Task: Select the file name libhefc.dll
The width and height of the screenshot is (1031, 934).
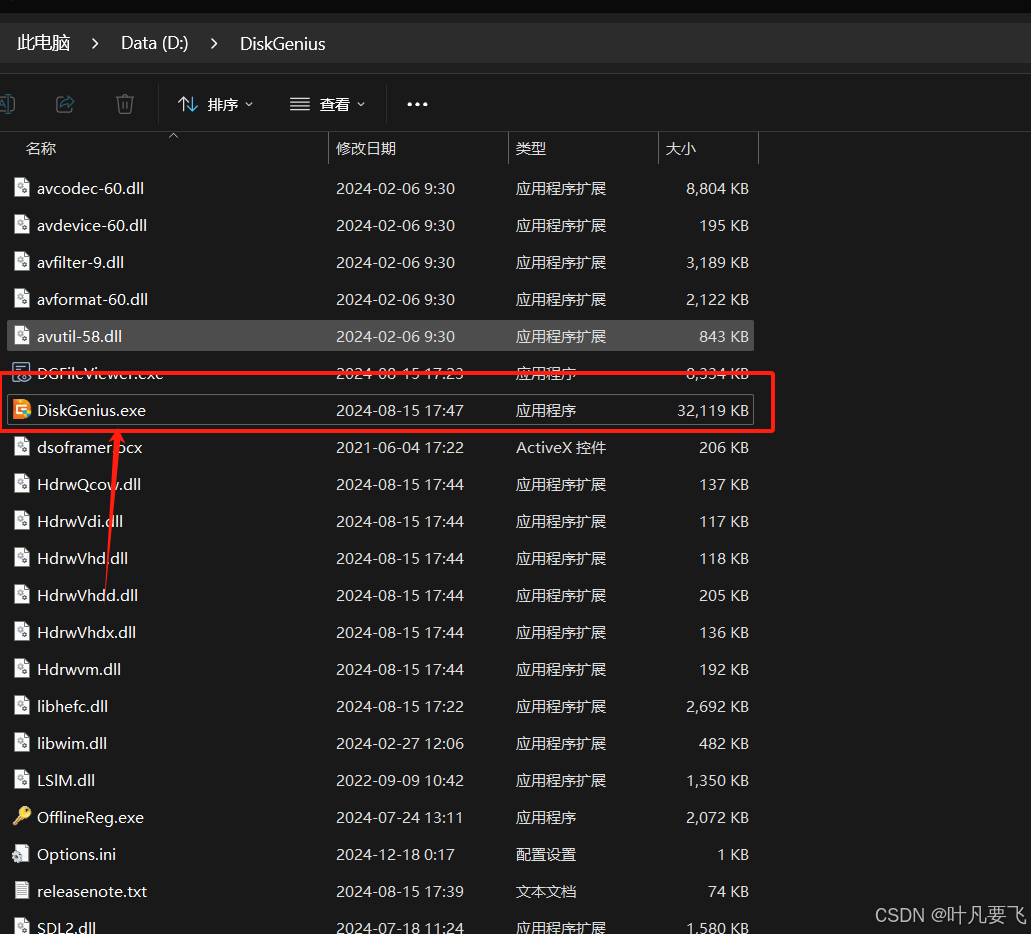Action: [72, 706]
